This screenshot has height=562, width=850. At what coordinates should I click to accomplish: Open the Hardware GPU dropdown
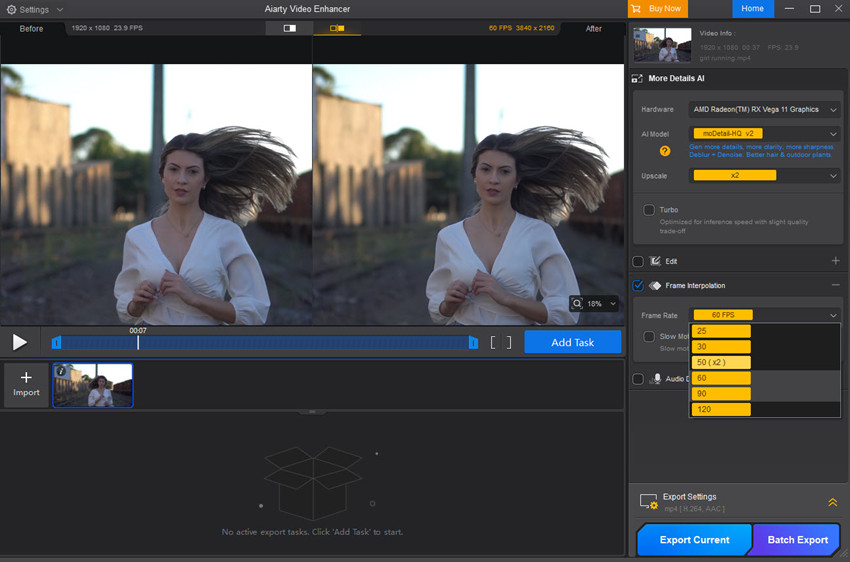coord(765,109)
